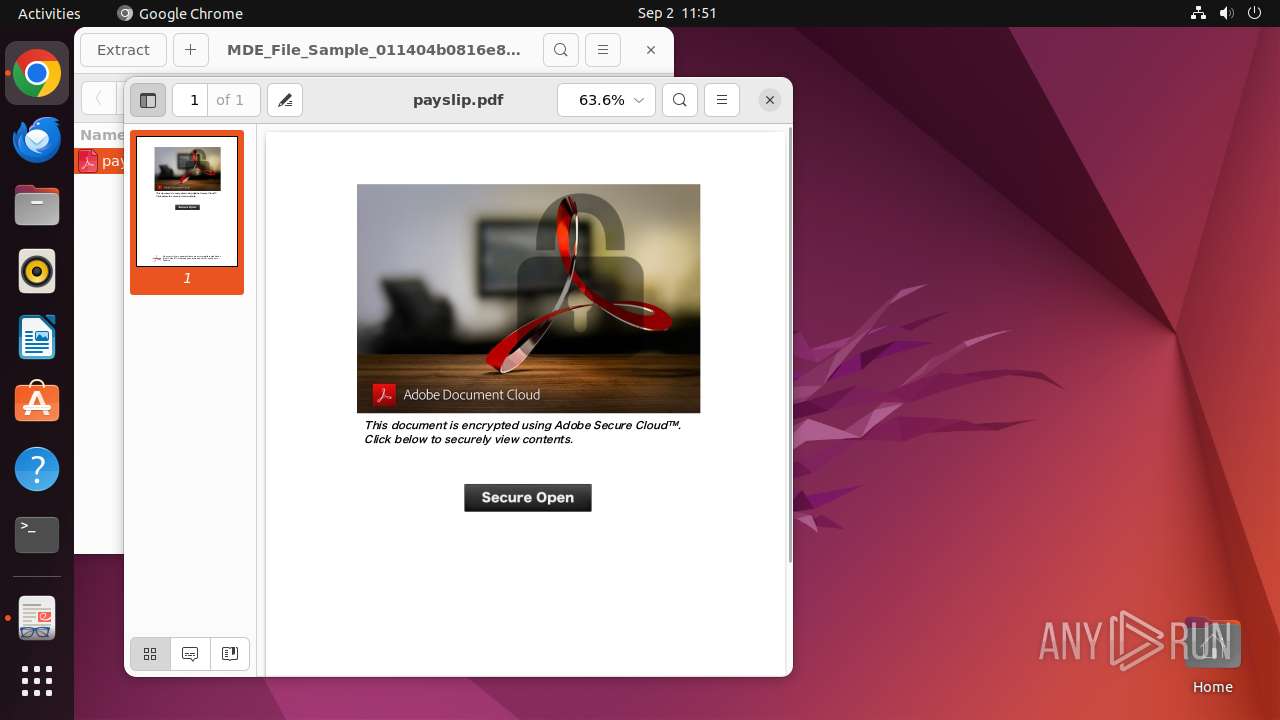Screen dimensions: 1280x720
Task: Click Google Chrome app menu in top bar
Action: (x=180, y=13)
